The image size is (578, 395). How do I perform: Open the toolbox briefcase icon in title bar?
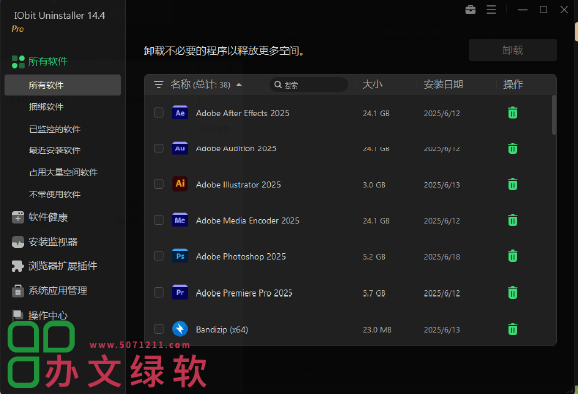470,10
